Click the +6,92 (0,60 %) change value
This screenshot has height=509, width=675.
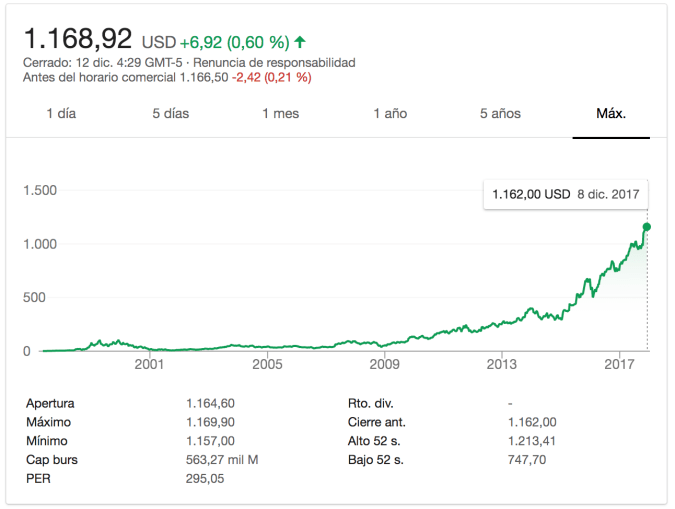tap(235, 42)
